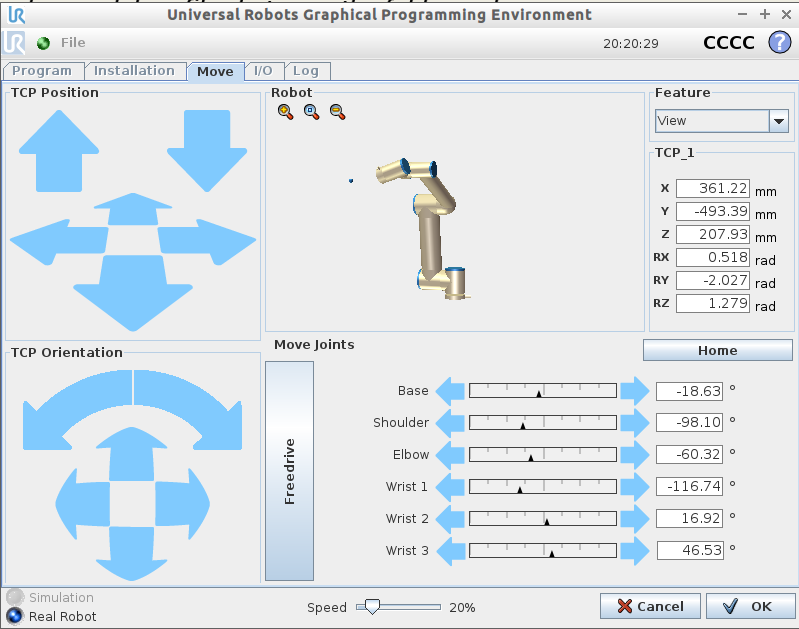Edit the TCP Z value field 207.93
The height and width of the screenshot is (629, 799).
(713, 234)
